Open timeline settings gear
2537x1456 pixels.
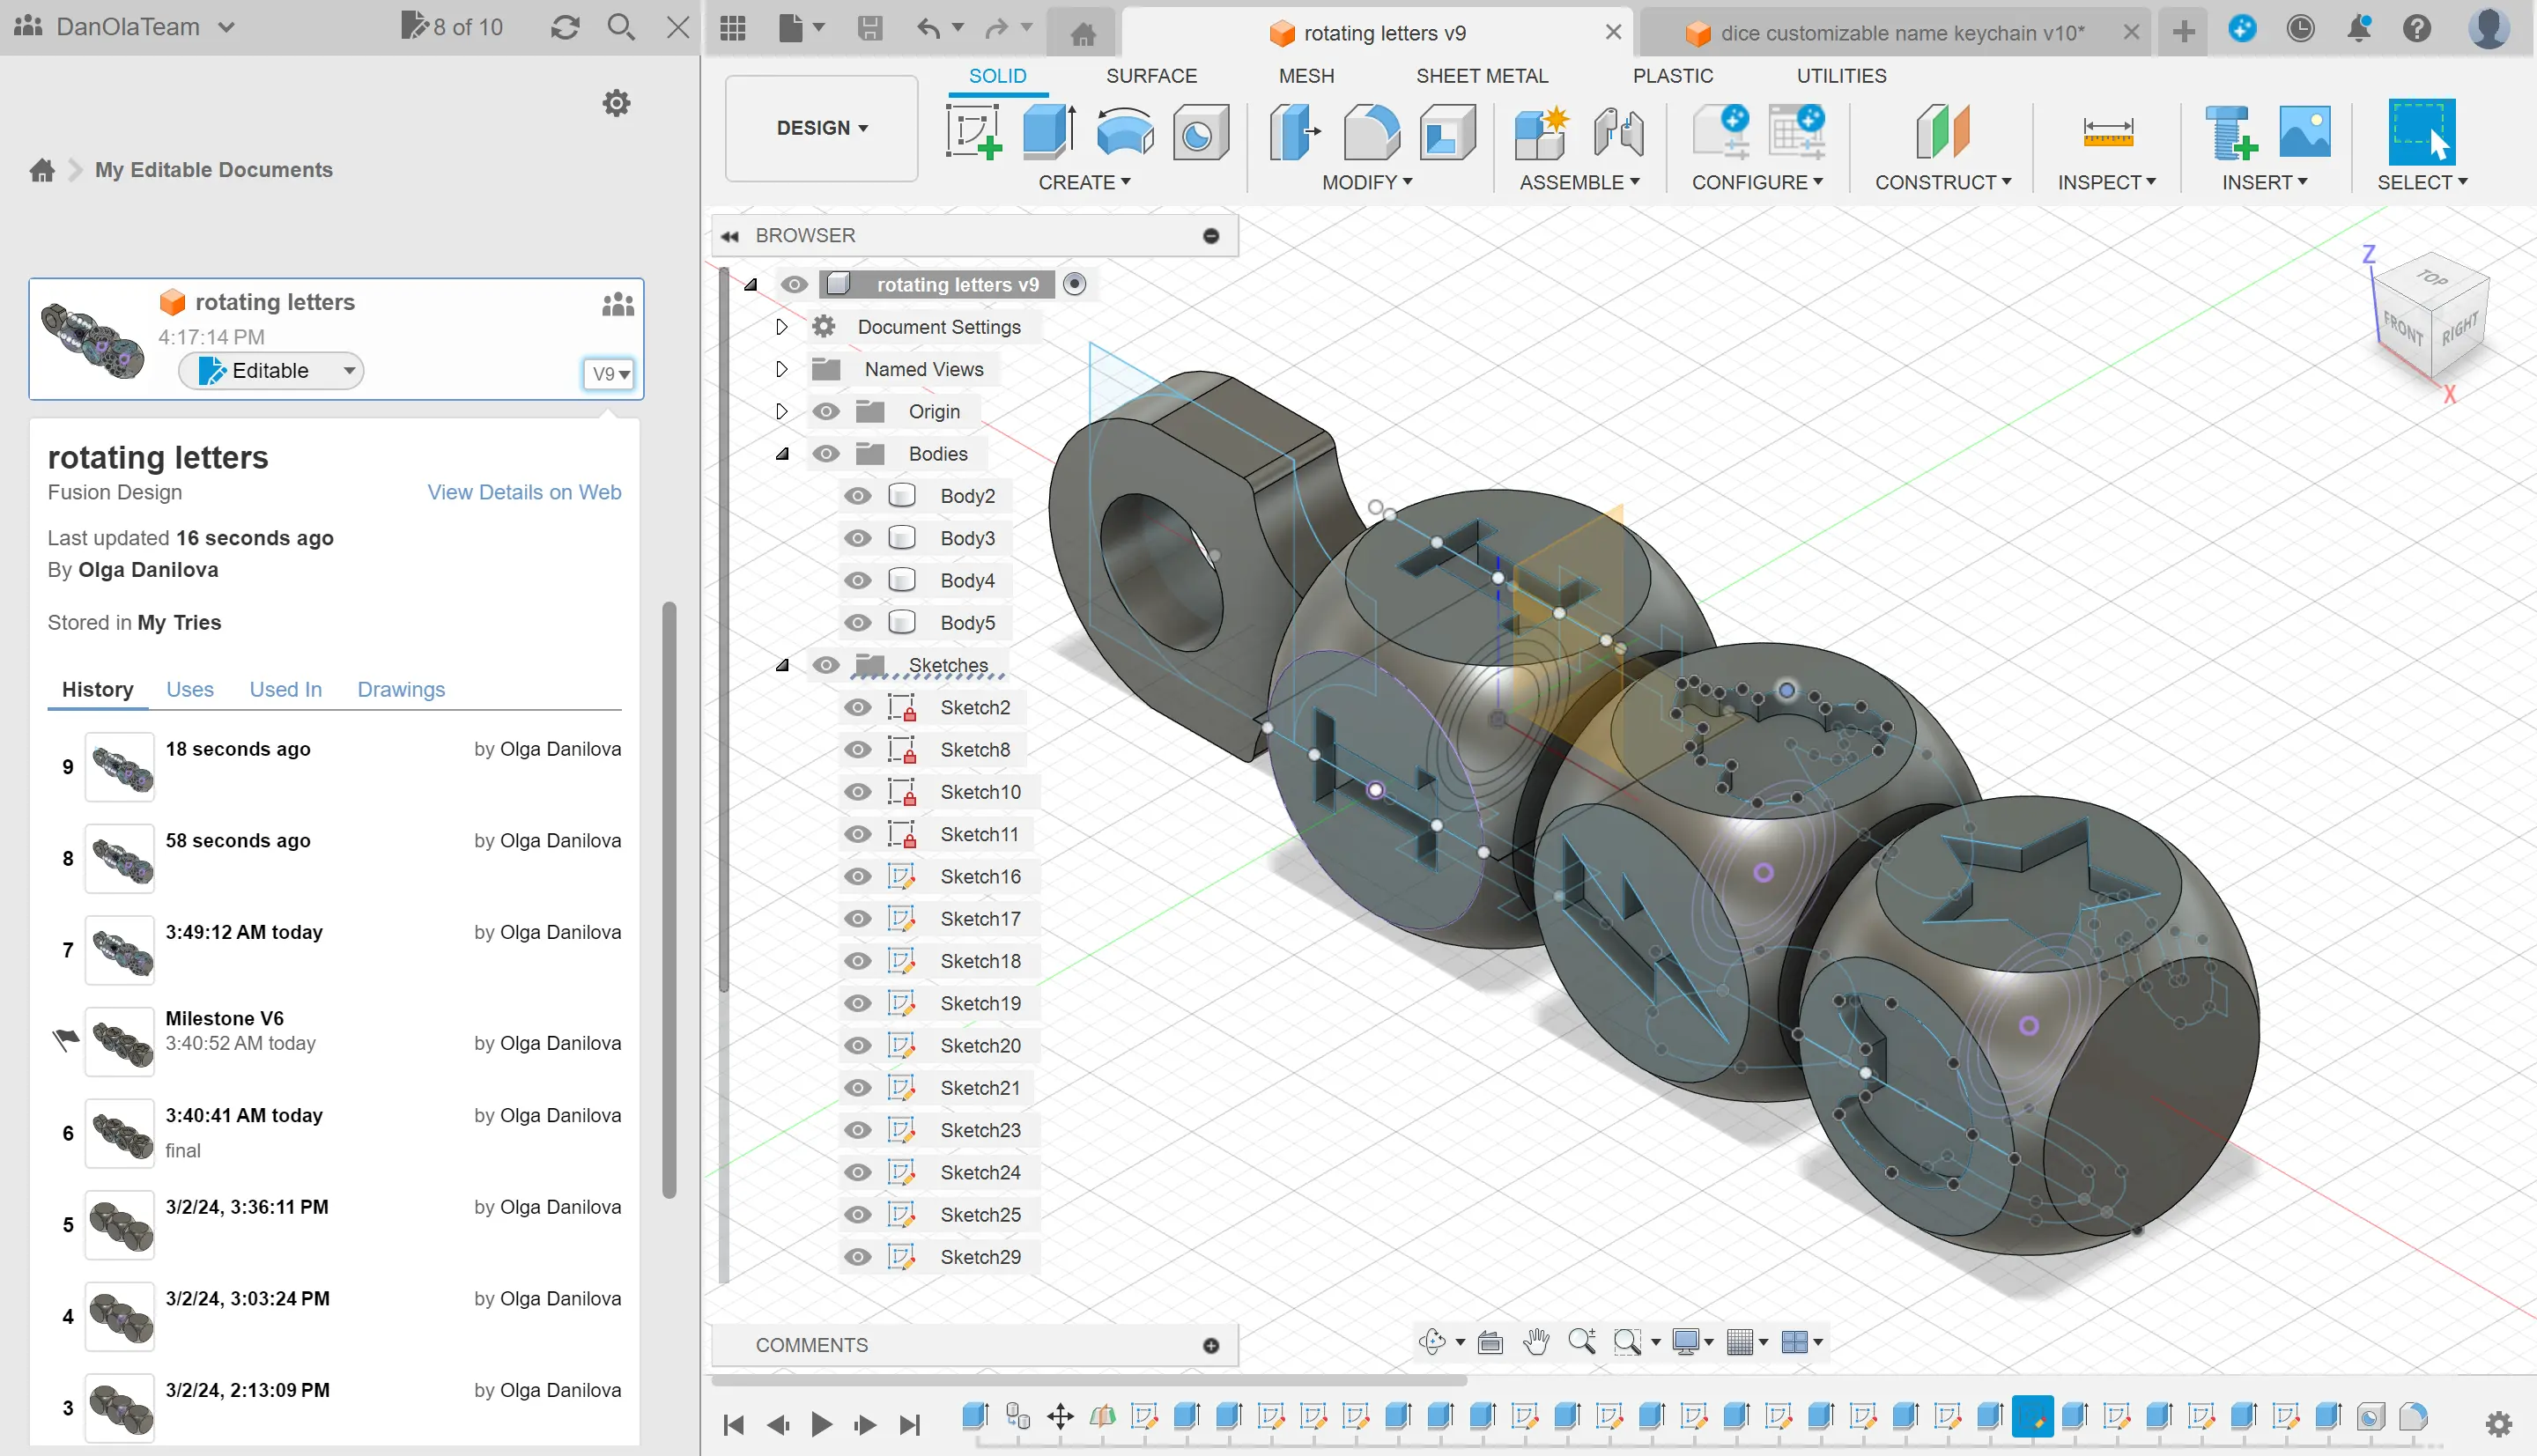(x=2498, y=1423)
